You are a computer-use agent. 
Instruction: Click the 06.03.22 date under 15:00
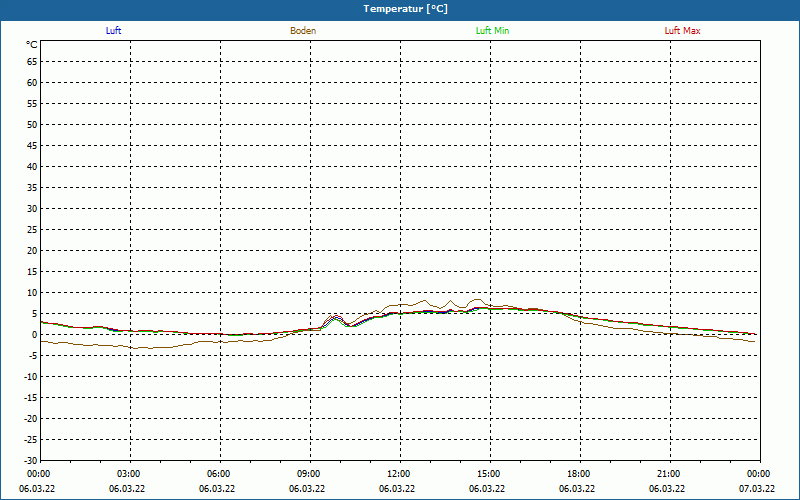[487, 489]
